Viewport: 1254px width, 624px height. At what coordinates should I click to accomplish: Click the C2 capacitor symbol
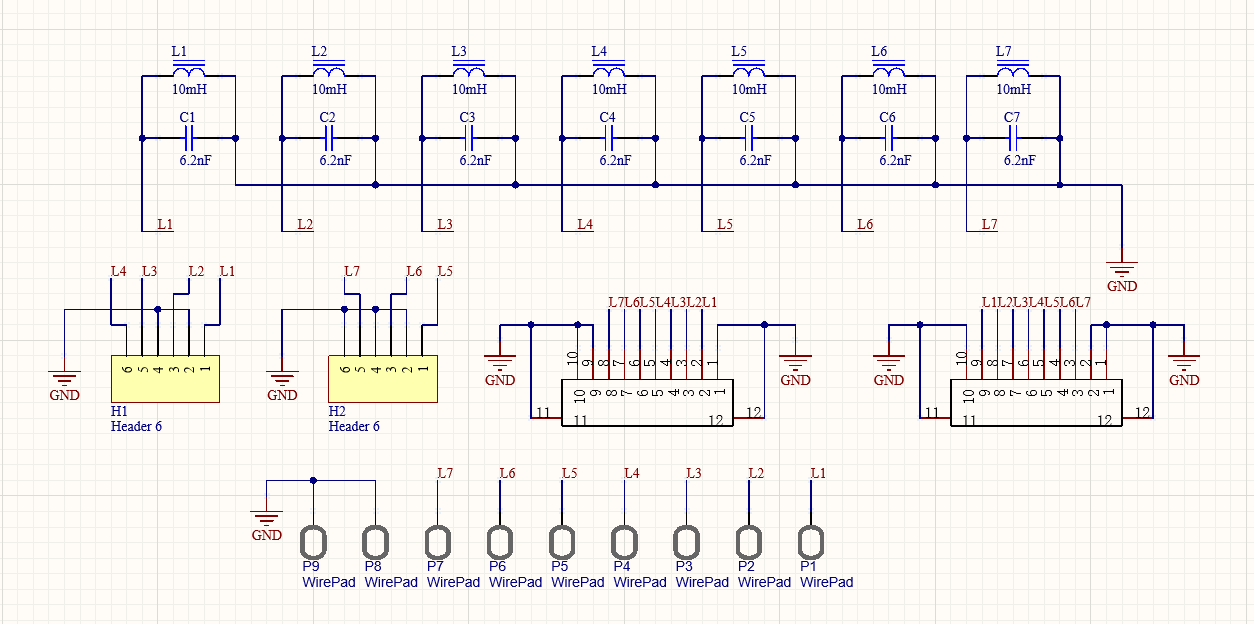coord(329,138)
